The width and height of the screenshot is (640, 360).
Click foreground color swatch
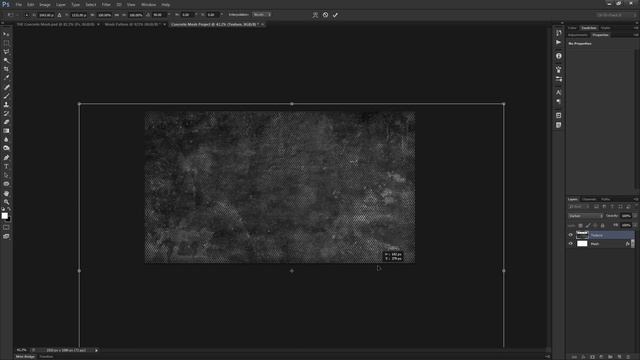[4, 216]
